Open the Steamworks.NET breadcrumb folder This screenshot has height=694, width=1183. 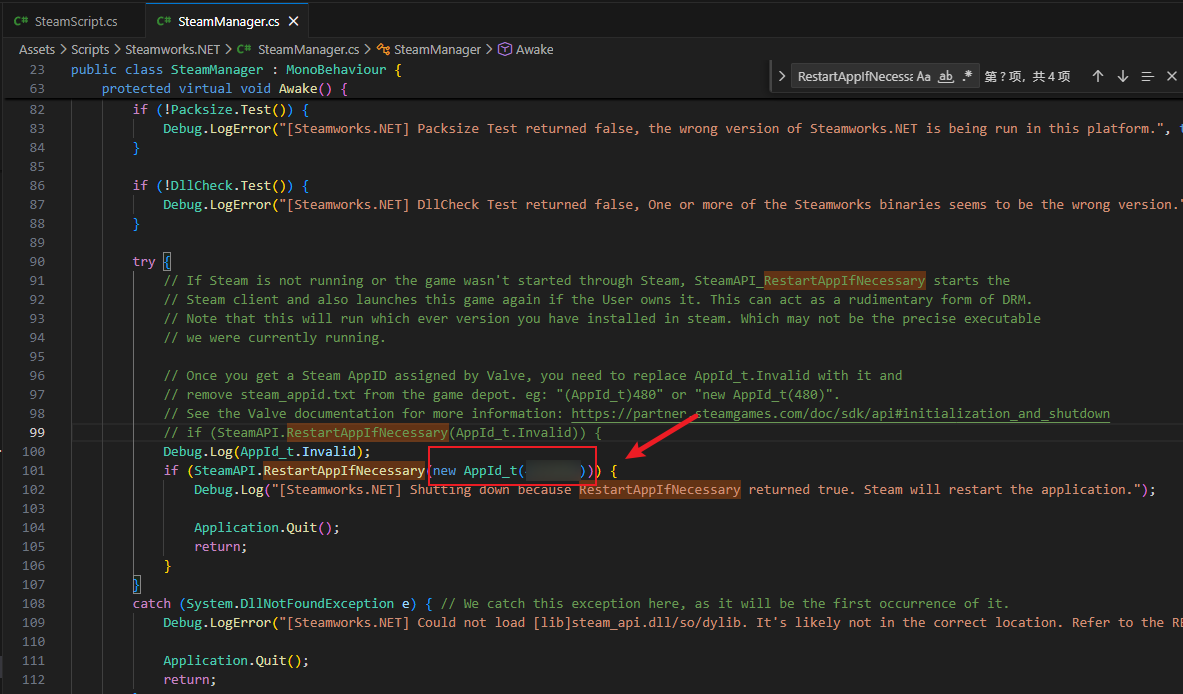pyautogui.click(x=172, y=49)
